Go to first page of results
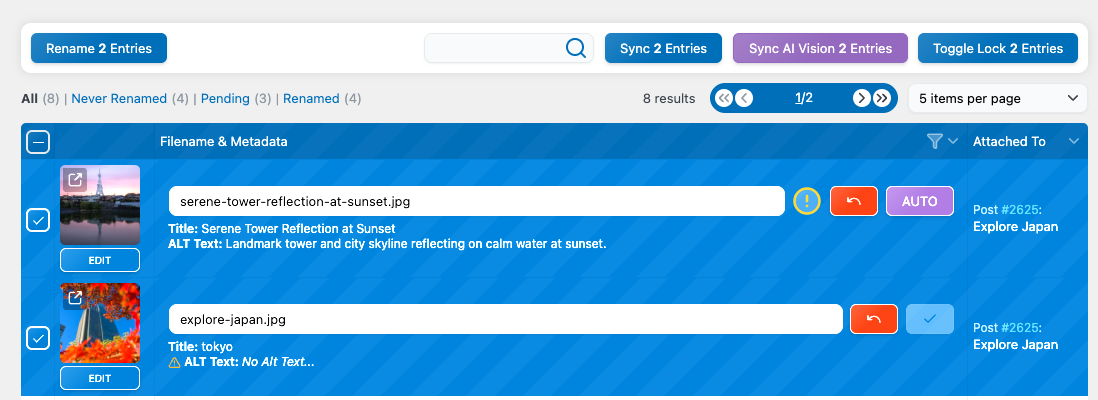Image resolution: width=1098 pixels, height=400 pixels. pos(724,98)
